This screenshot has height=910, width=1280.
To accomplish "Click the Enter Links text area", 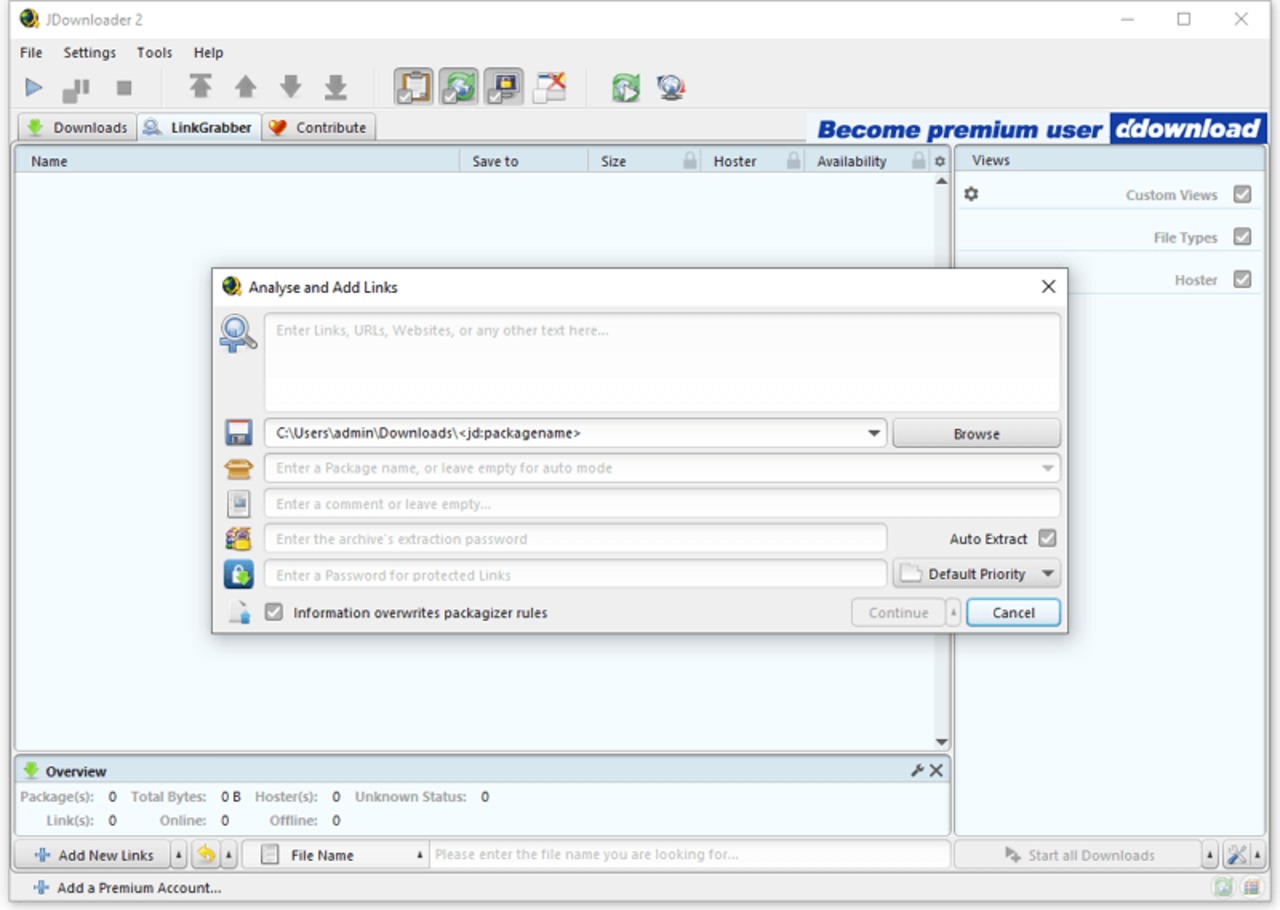I will [661, 362].
